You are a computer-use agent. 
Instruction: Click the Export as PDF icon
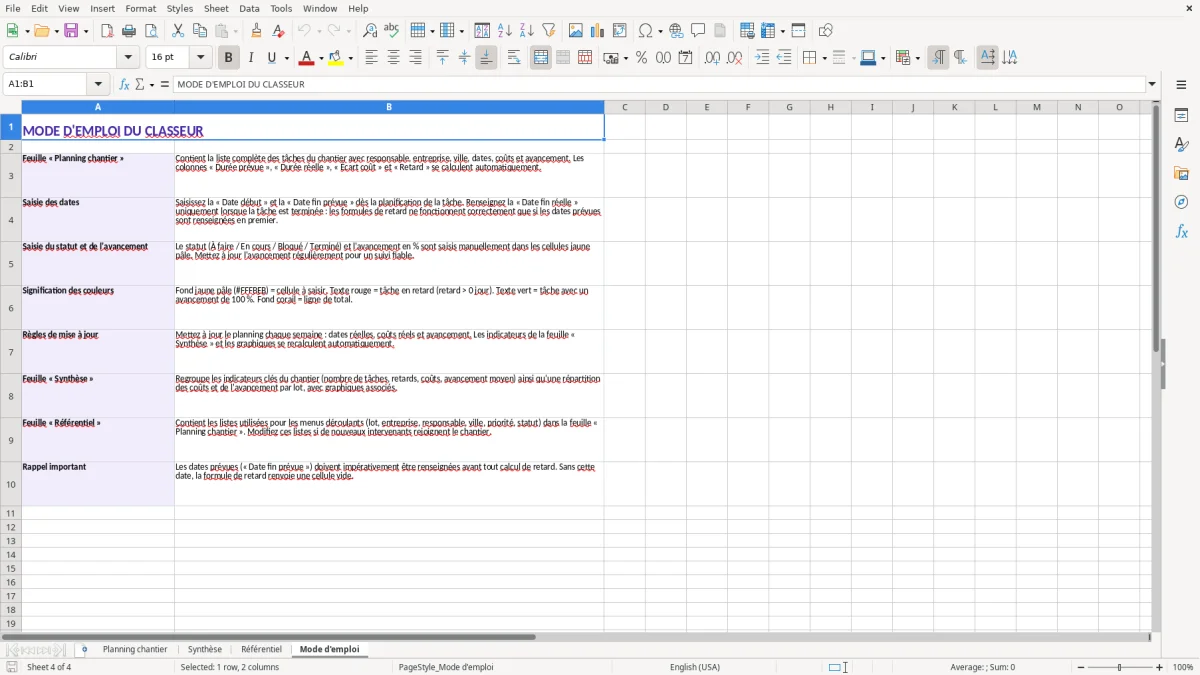click(107, 31)
